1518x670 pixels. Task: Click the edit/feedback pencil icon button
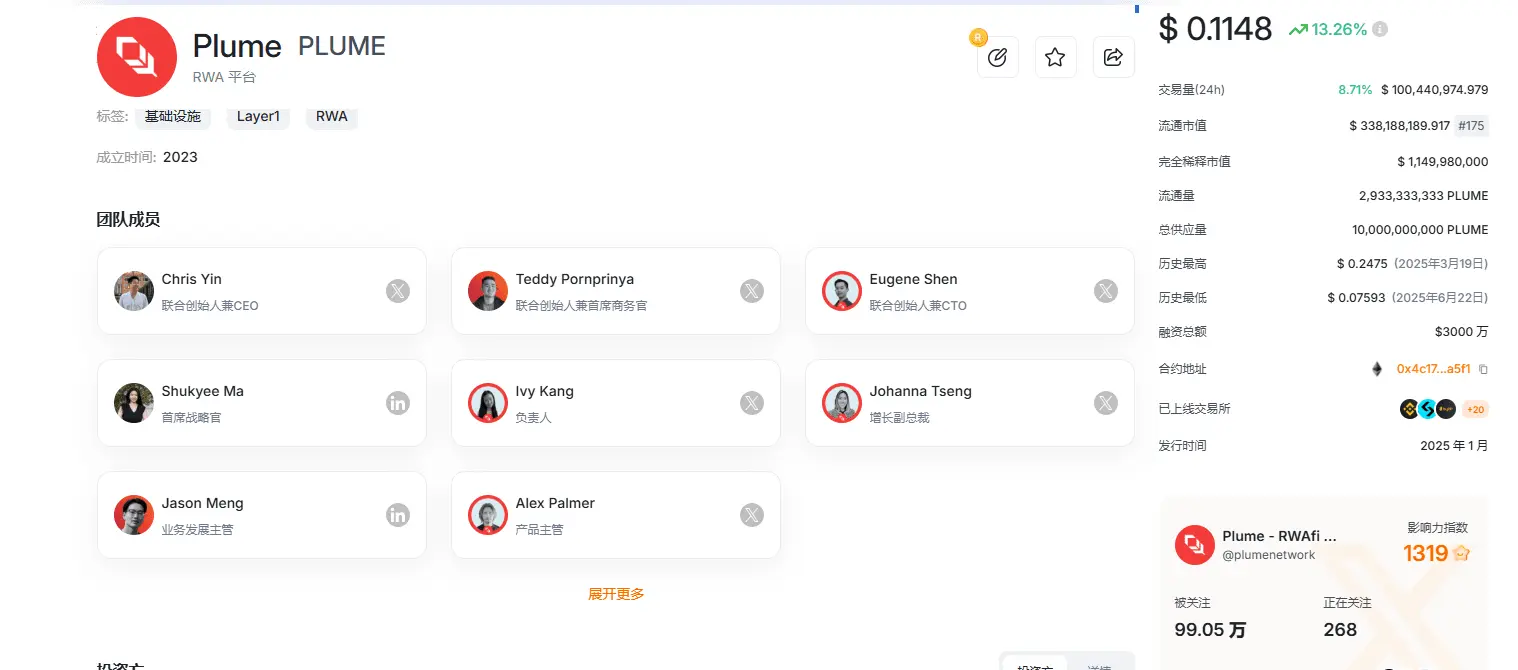click(x=997, y=57)
